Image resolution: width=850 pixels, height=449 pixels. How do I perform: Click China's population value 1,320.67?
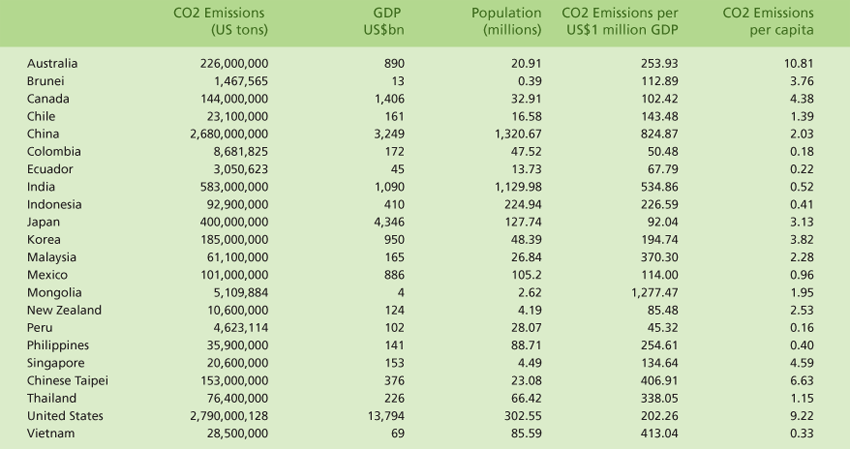518,134
